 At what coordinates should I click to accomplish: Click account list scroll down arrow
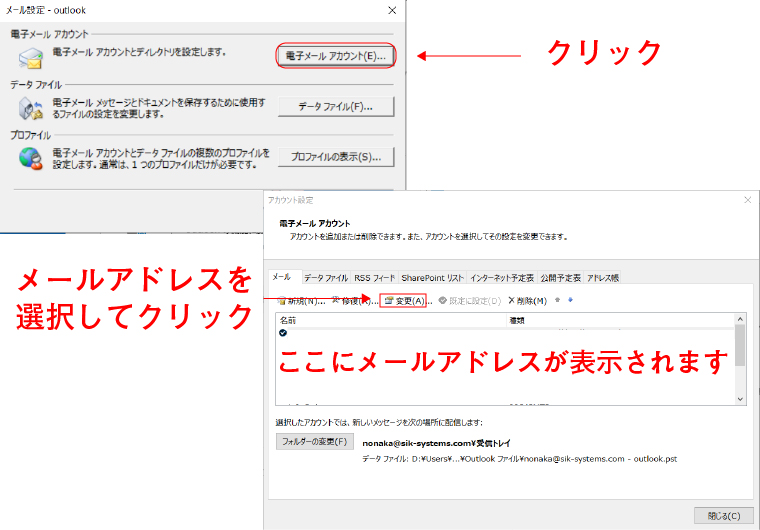tap(740, 399)
